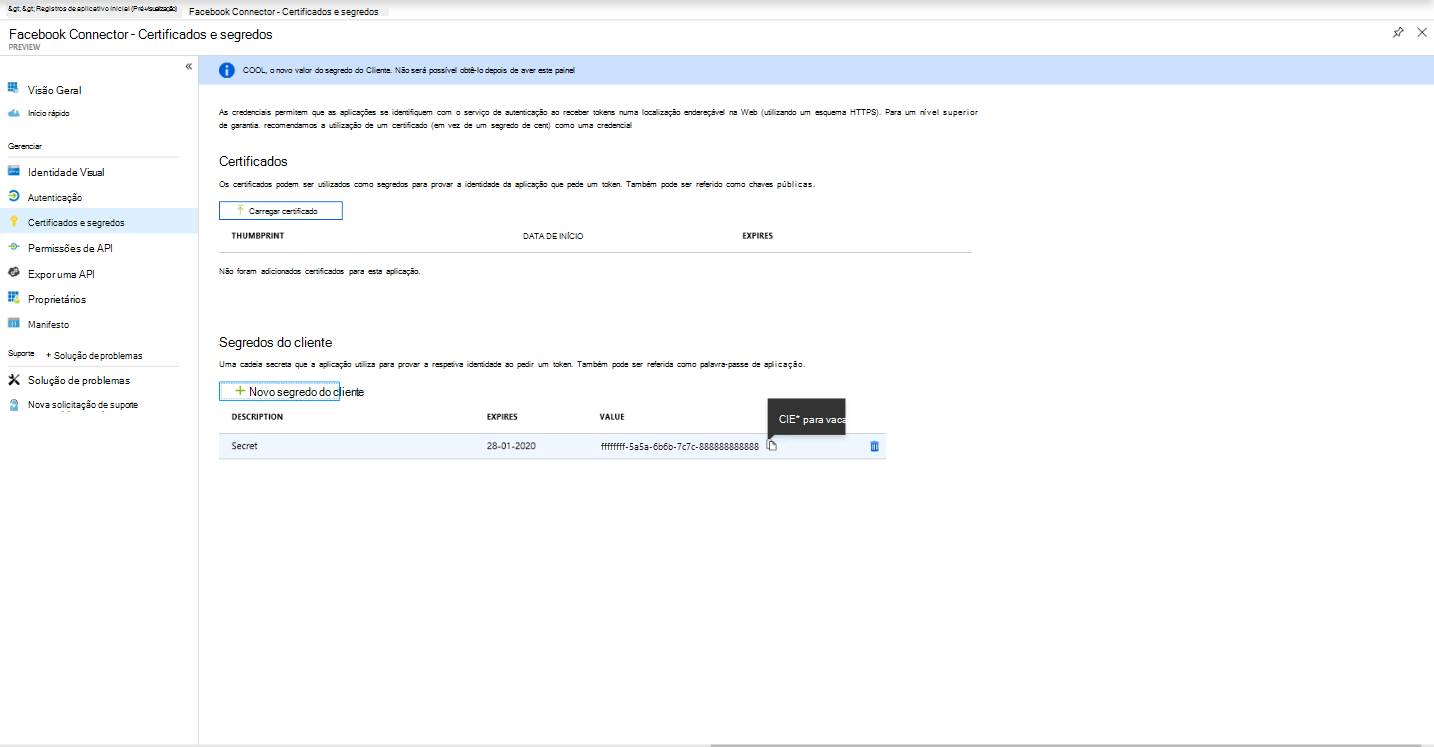The image size is (1434, 747).
Task: Click the wrench tools icon
Action: pyautogui.click(x=14, y=380)
